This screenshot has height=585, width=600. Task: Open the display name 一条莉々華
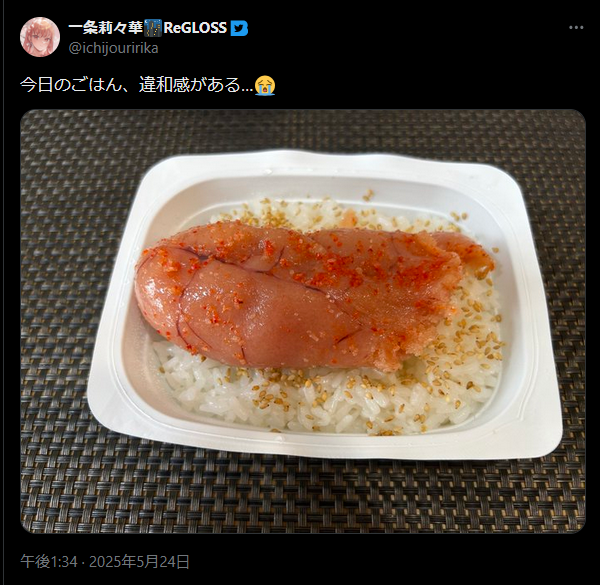coord(105,28)
